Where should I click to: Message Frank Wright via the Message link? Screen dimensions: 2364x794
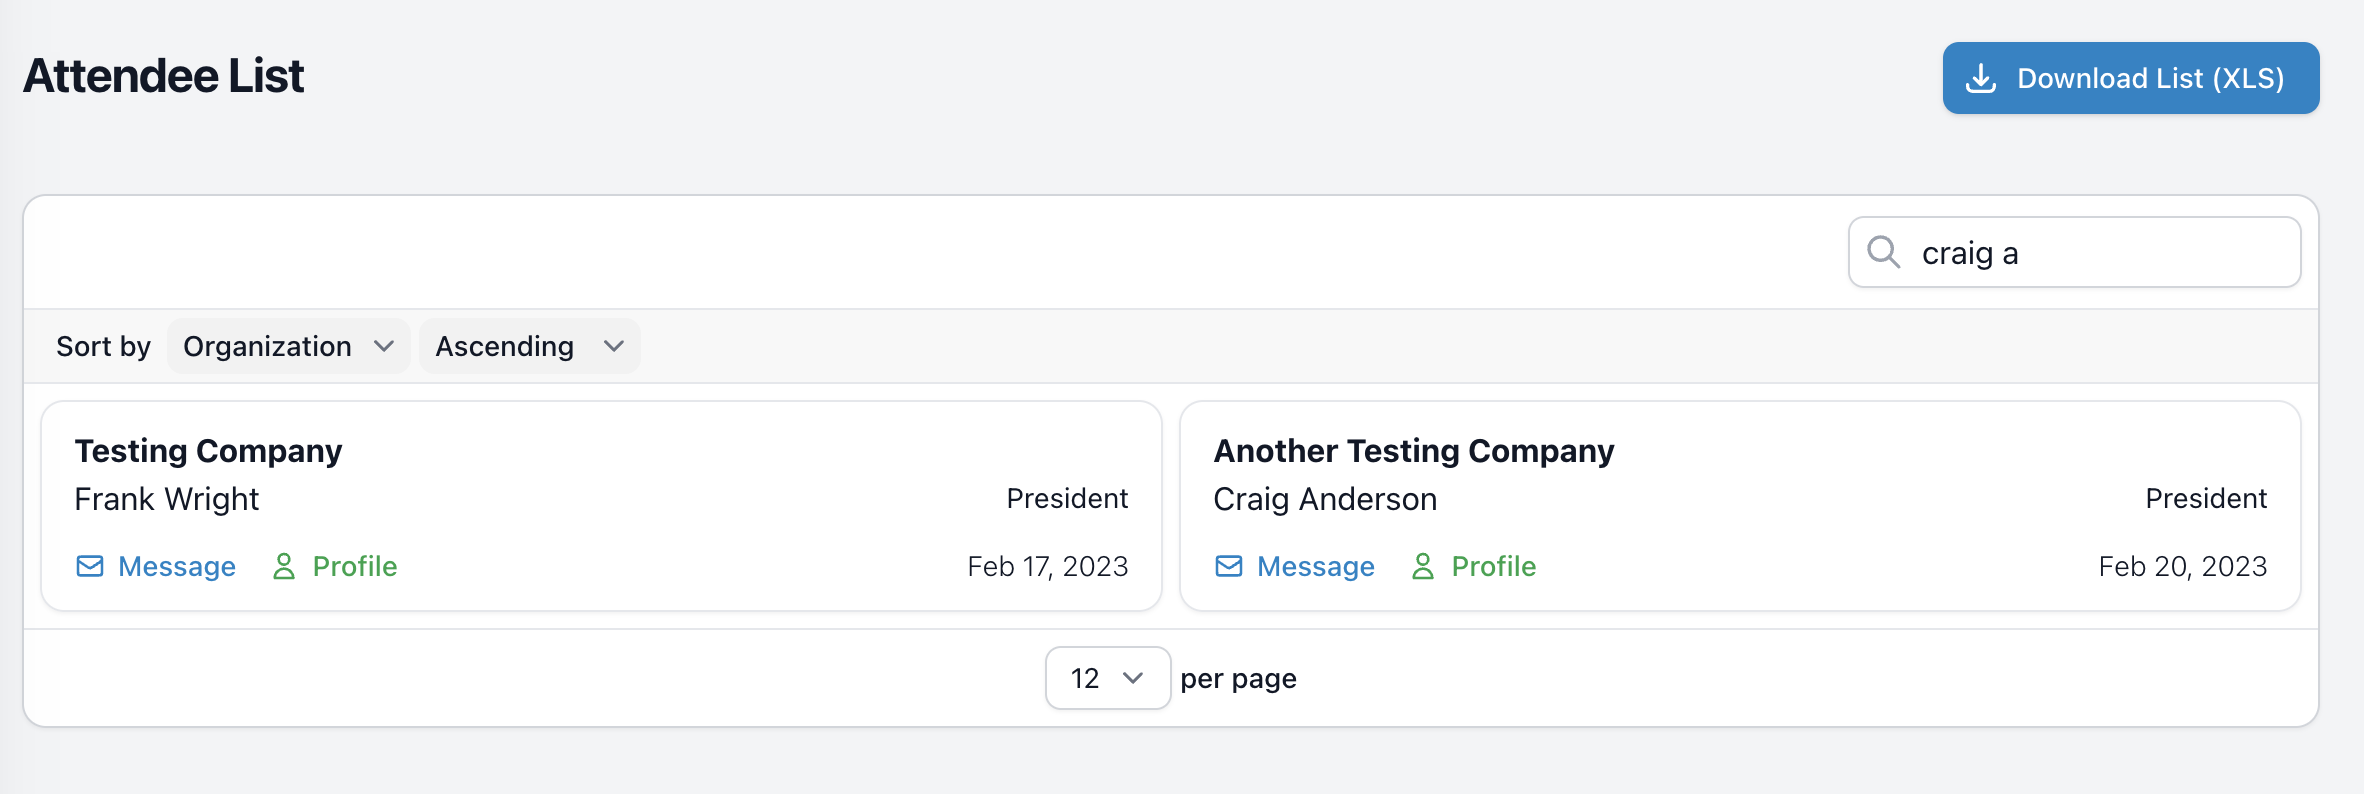tap(177, 566)
